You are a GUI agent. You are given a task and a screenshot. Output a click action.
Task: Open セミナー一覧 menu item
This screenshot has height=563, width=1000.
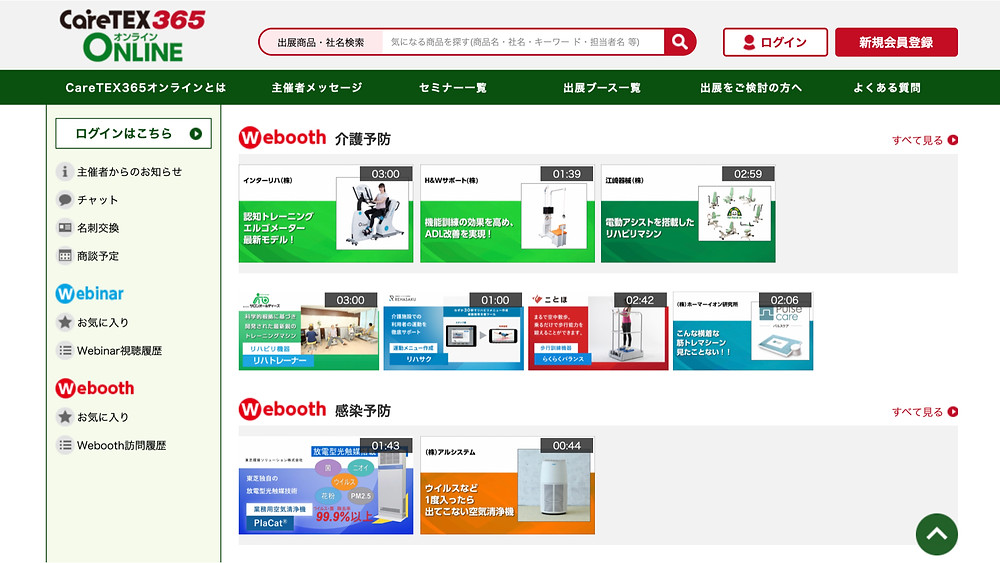(453, 88)
